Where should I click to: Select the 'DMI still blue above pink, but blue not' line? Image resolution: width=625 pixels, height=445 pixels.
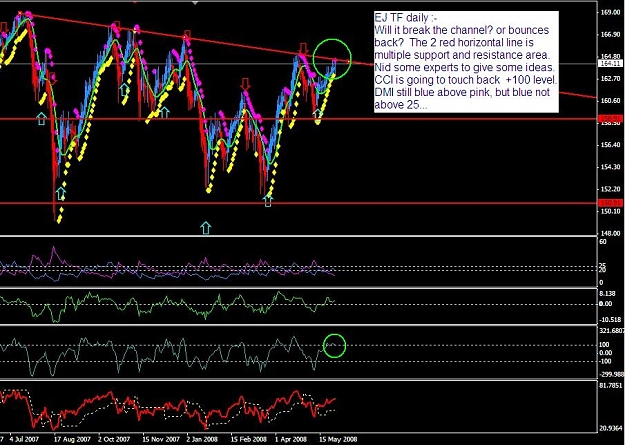(462, 93)
